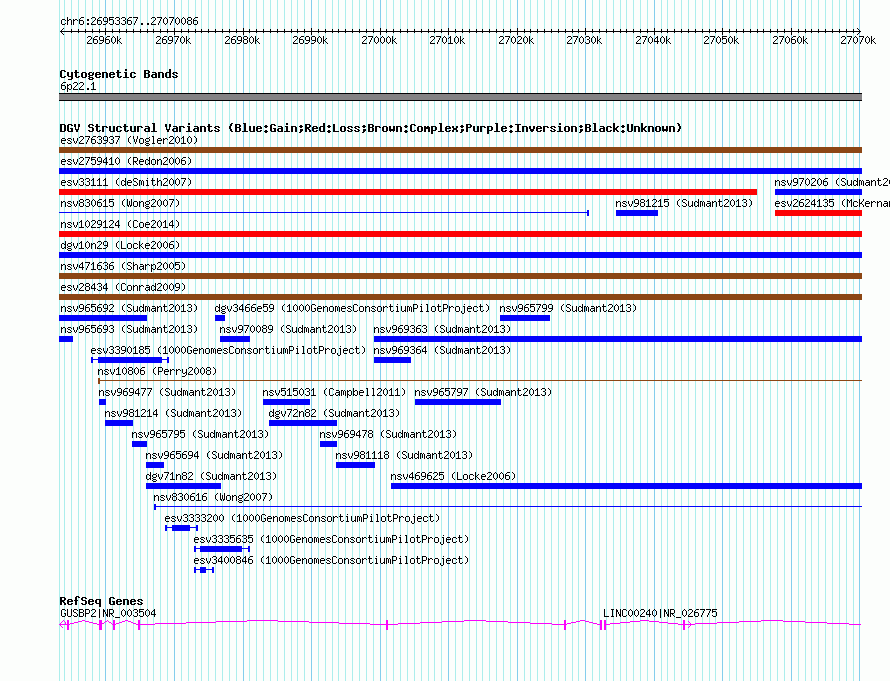Click the 6p22.1 band label

78,86
